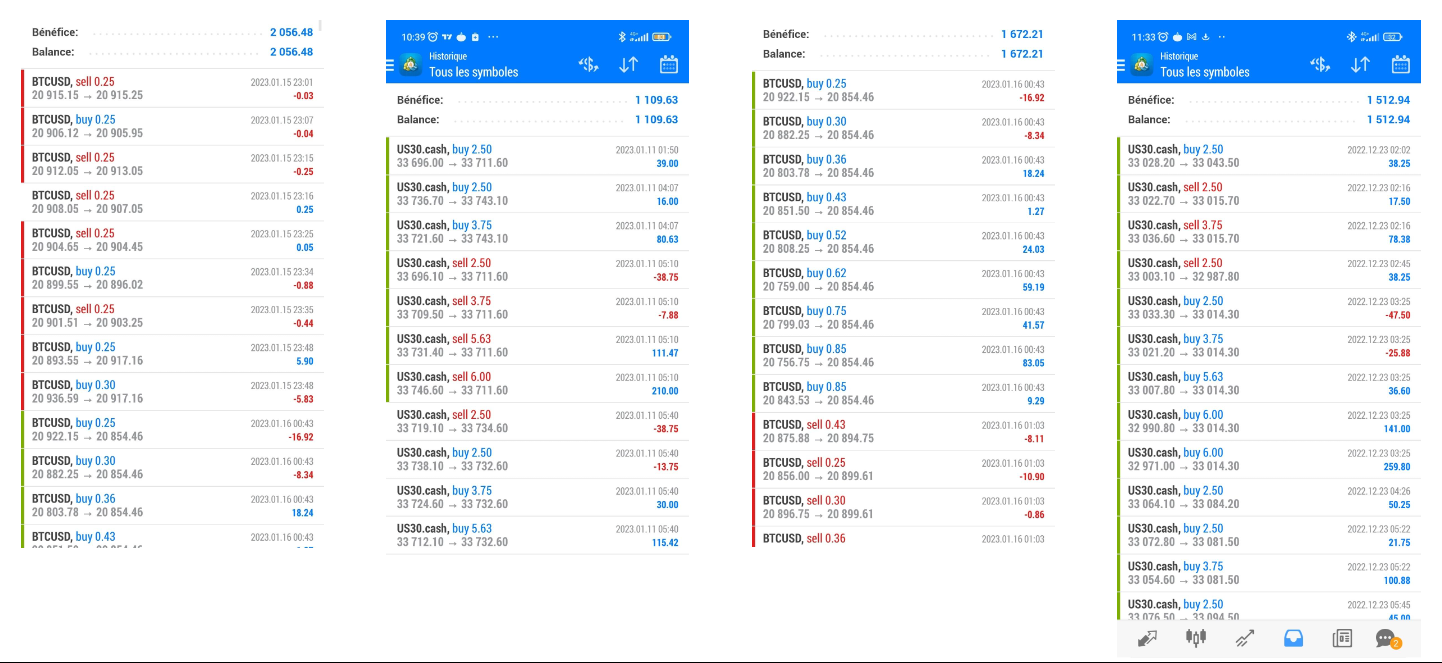
Task: Open the blue Mailbox inbox icon
Action: (1293, 638)
